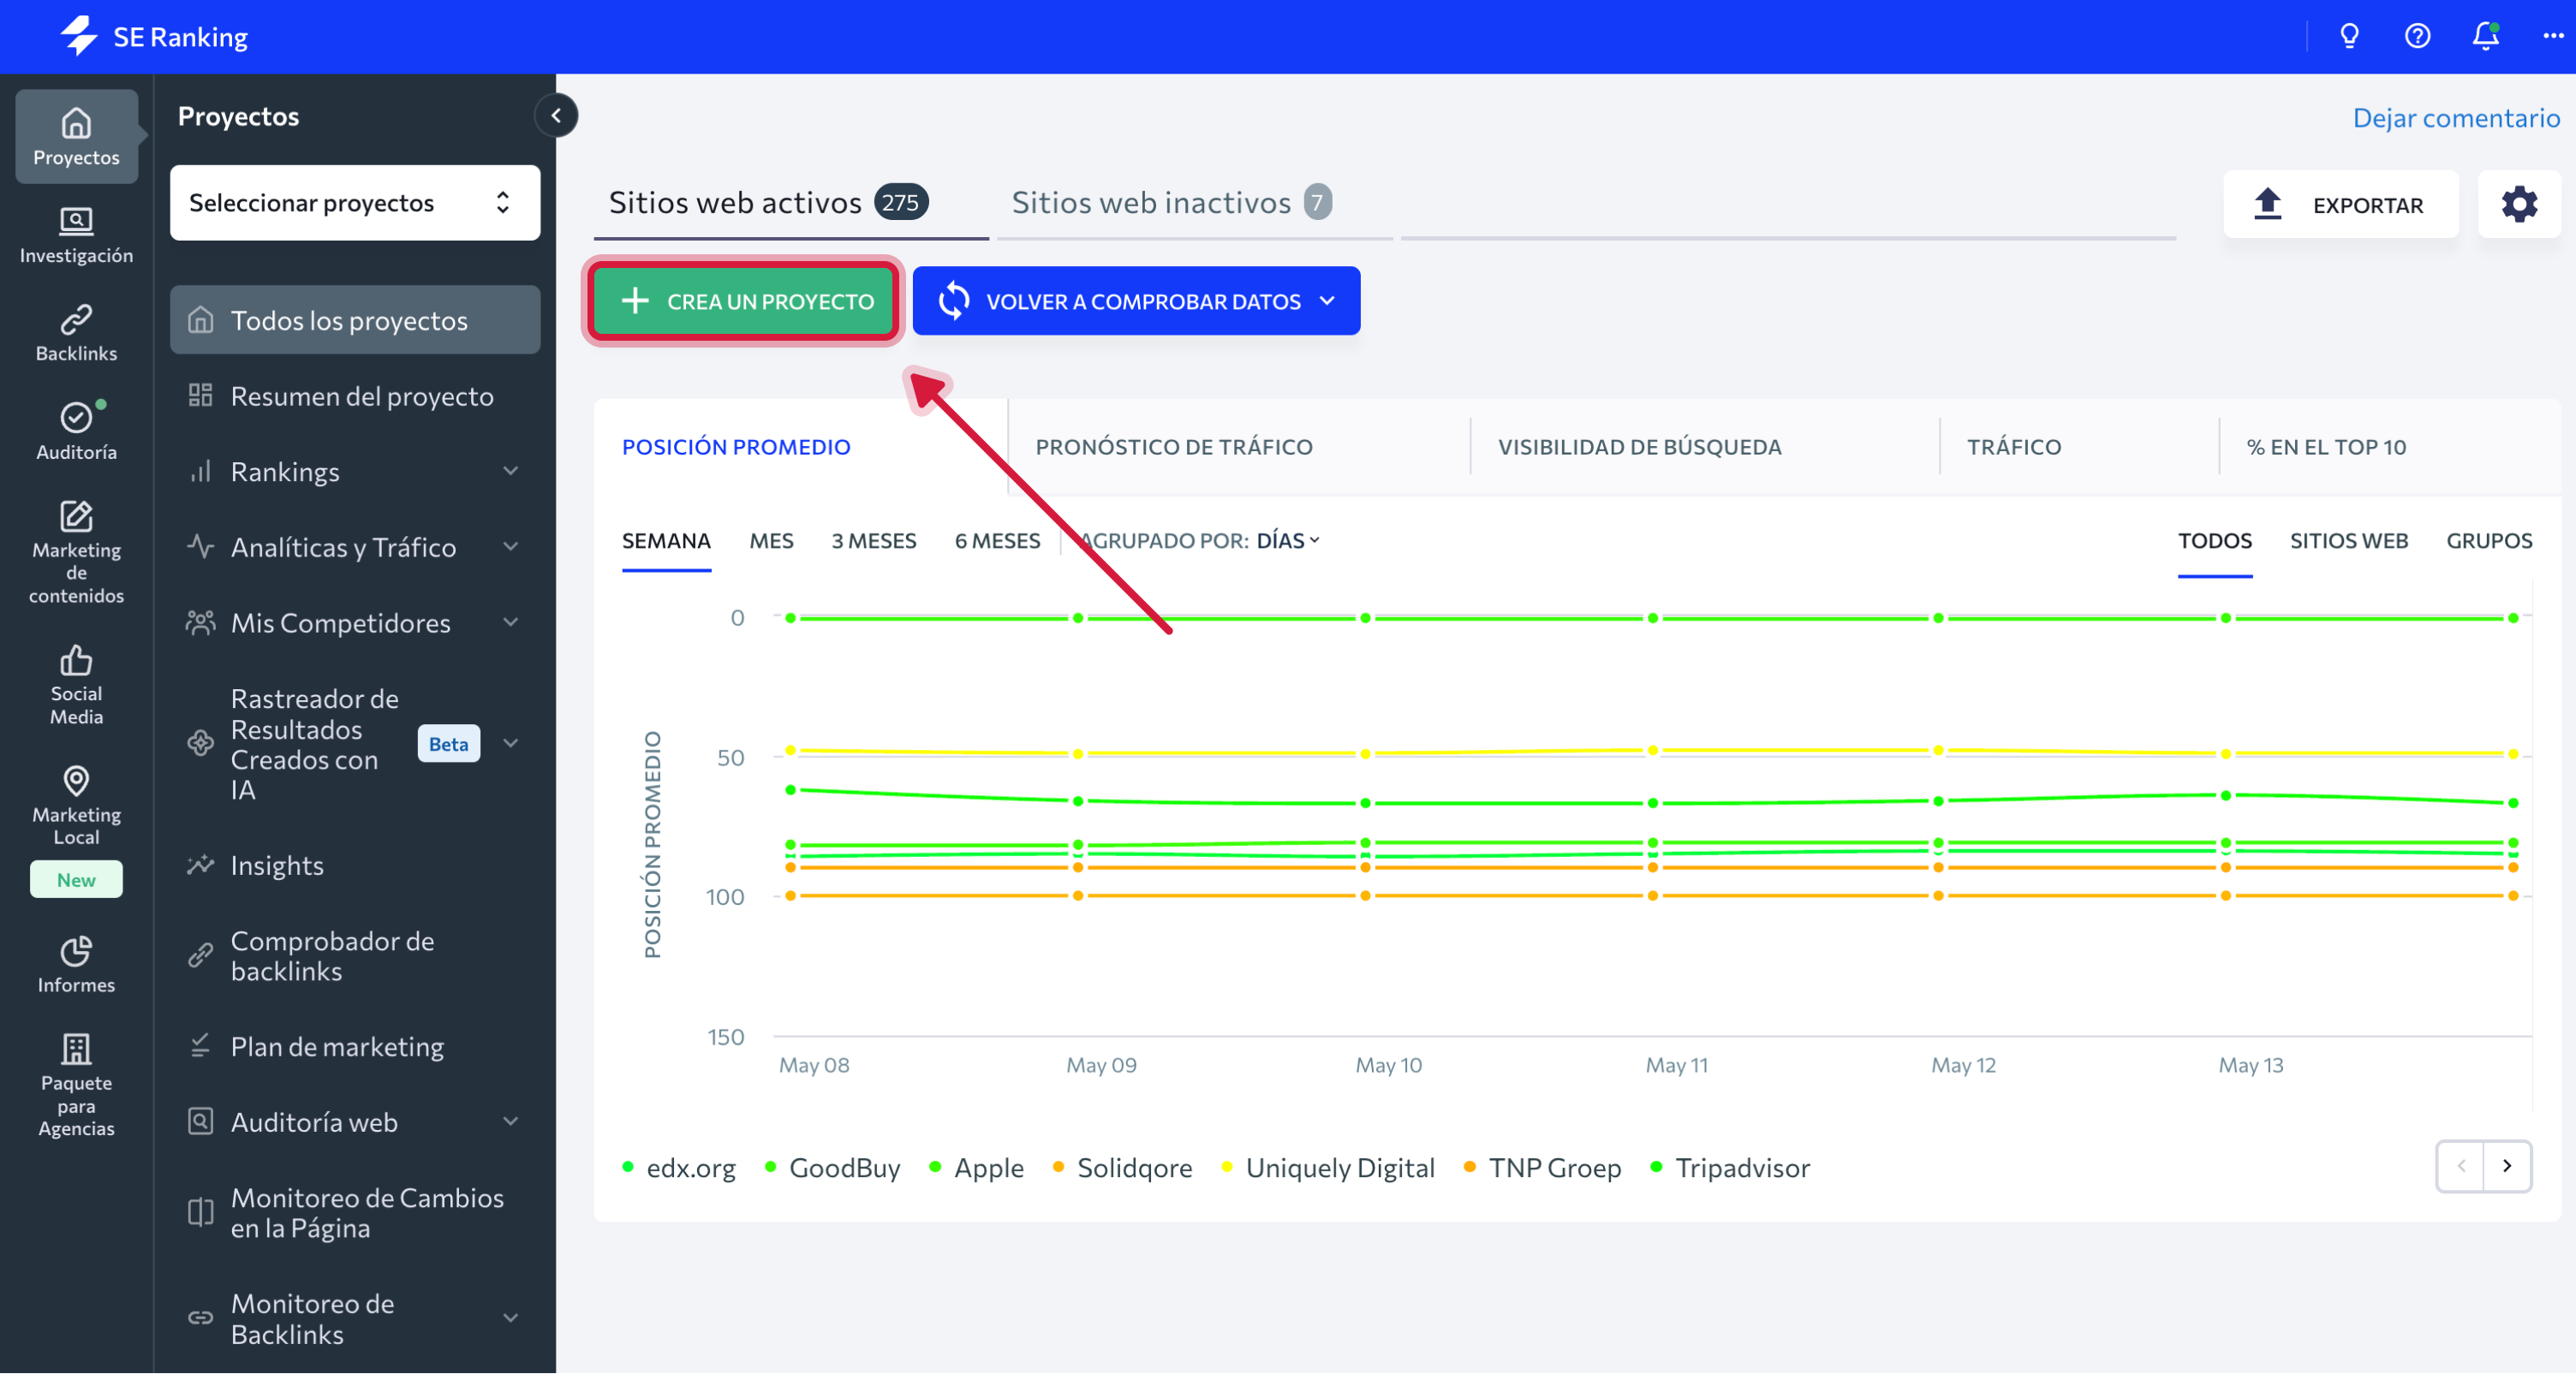Toggle the Solidqore legend series
This screenshot has width=2576, height=1380.
click(x=1133, y=1168)
